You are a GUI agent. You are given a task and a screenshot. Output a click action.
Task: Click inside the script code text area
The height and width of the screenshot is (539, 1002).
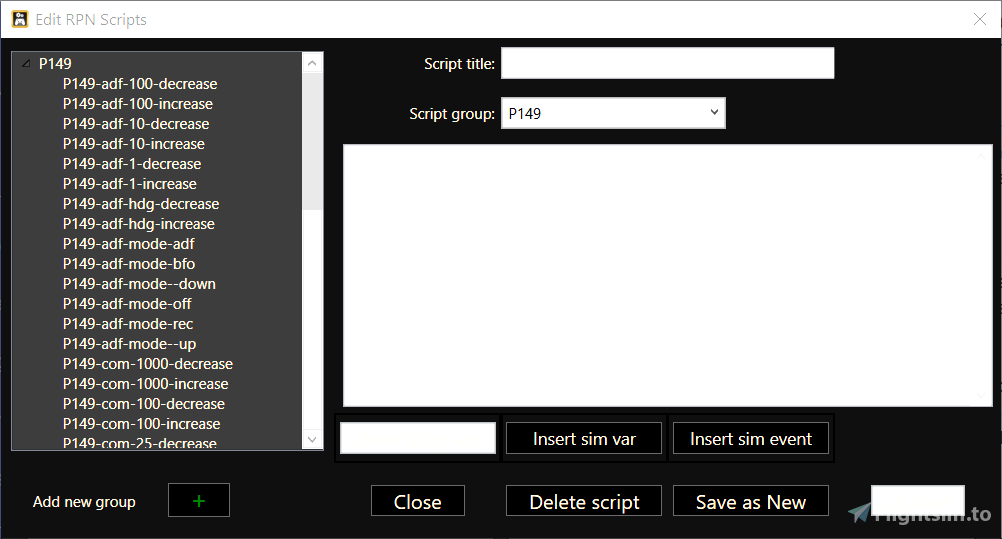(x=667, y=275)
